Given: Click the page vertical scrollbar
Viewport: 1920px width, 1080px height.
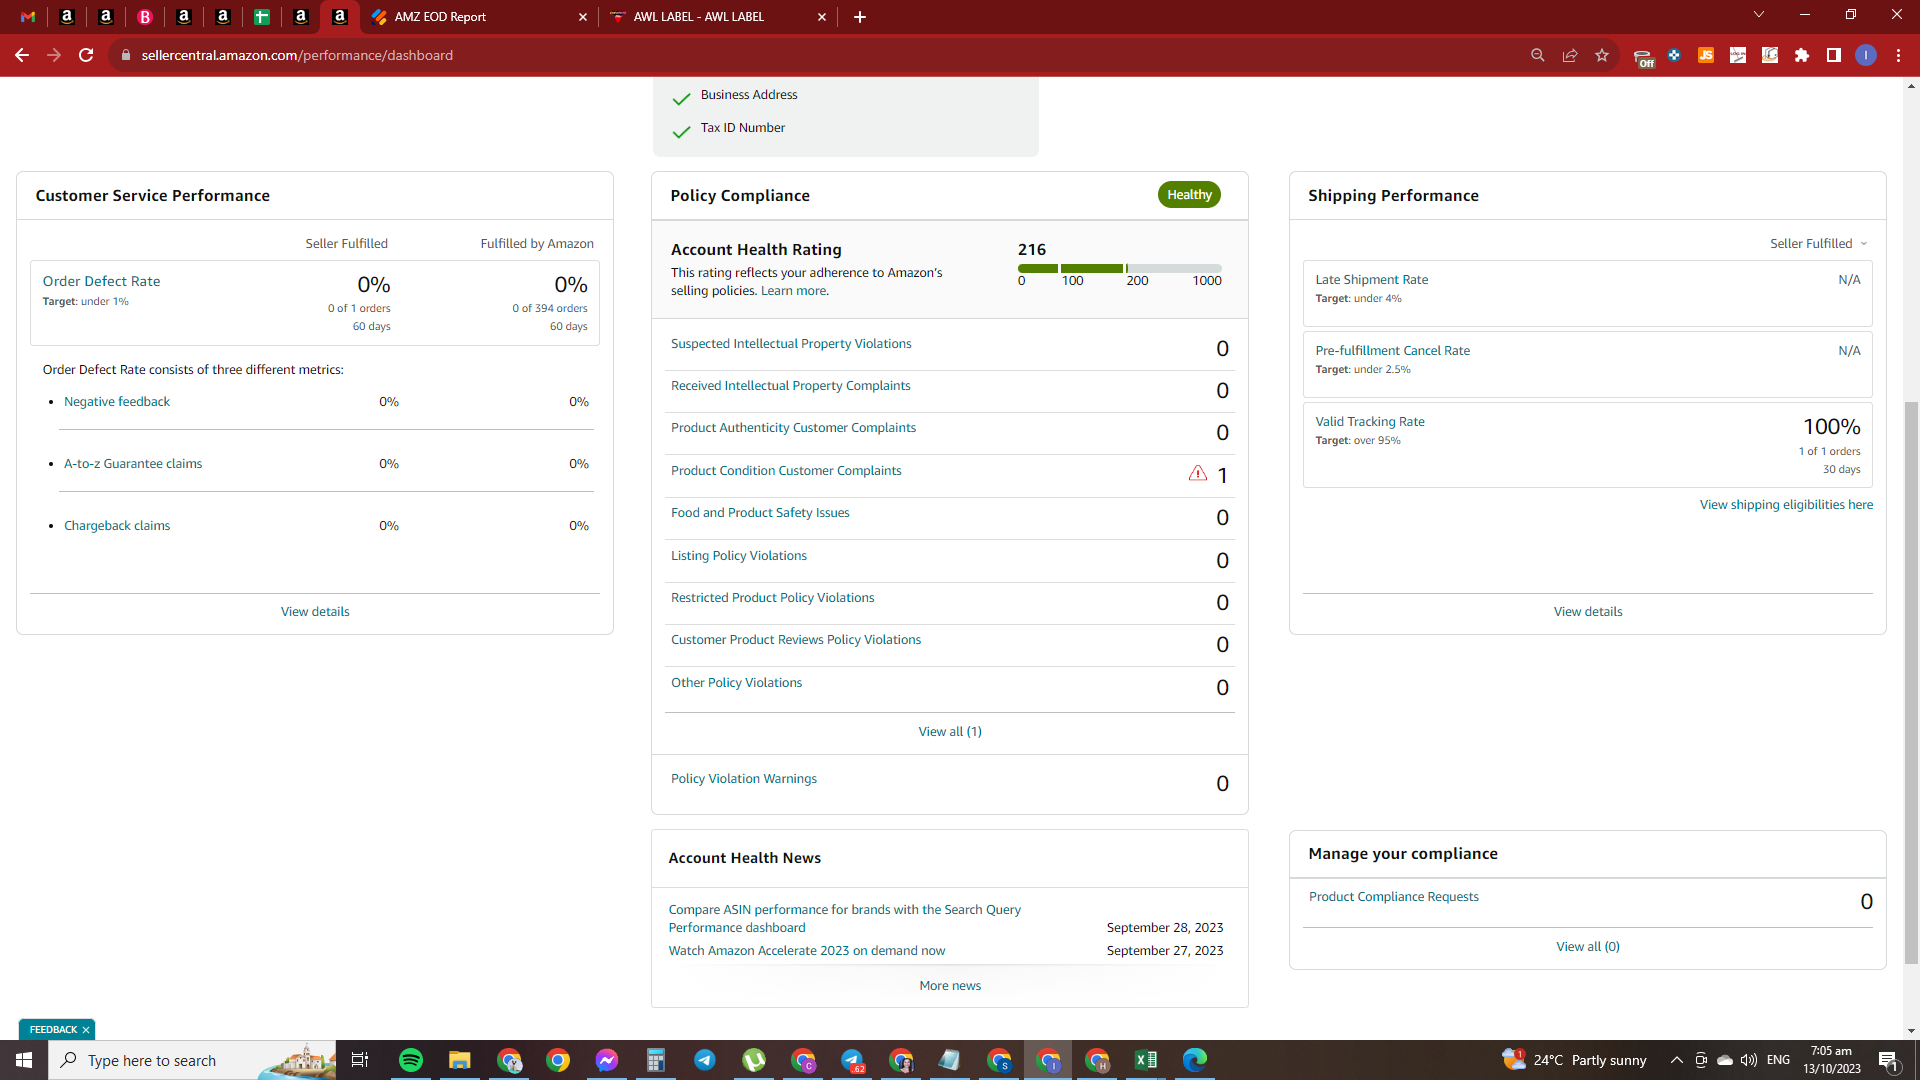Looking at the screenshot, I should (x=1911, y=682).
